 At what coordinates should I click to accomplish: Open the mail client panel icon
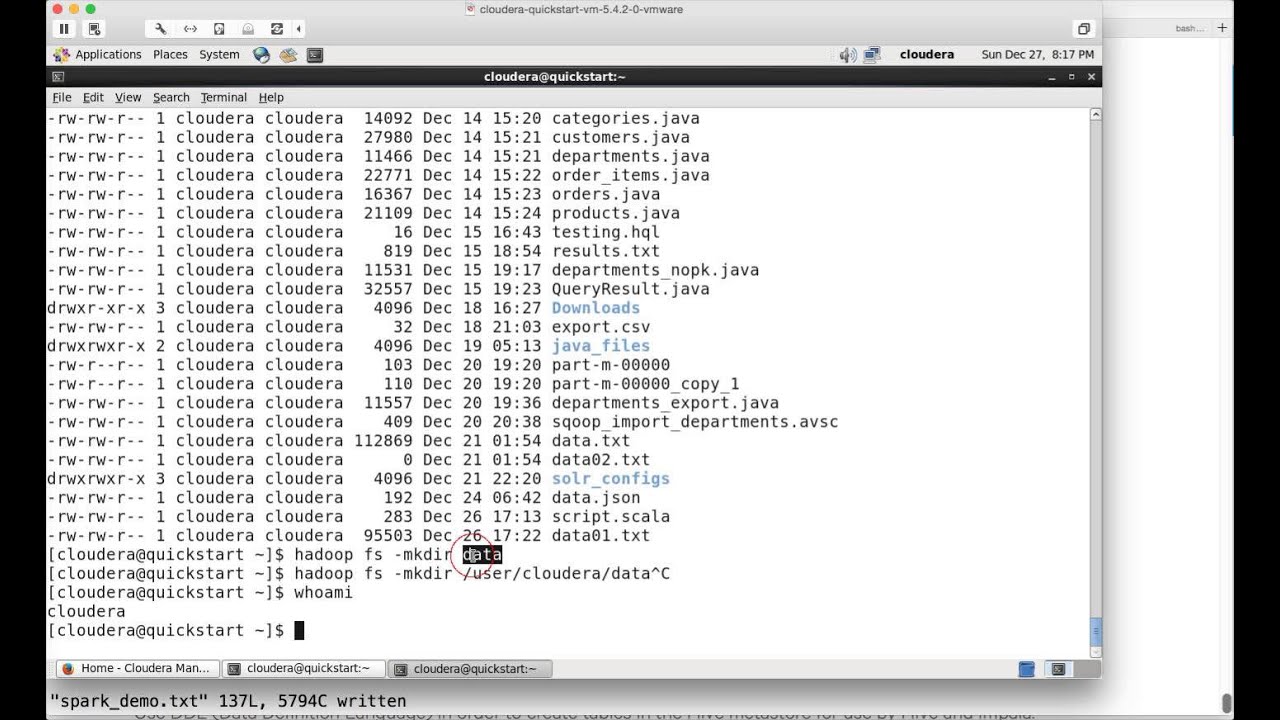tap(288, 55)
